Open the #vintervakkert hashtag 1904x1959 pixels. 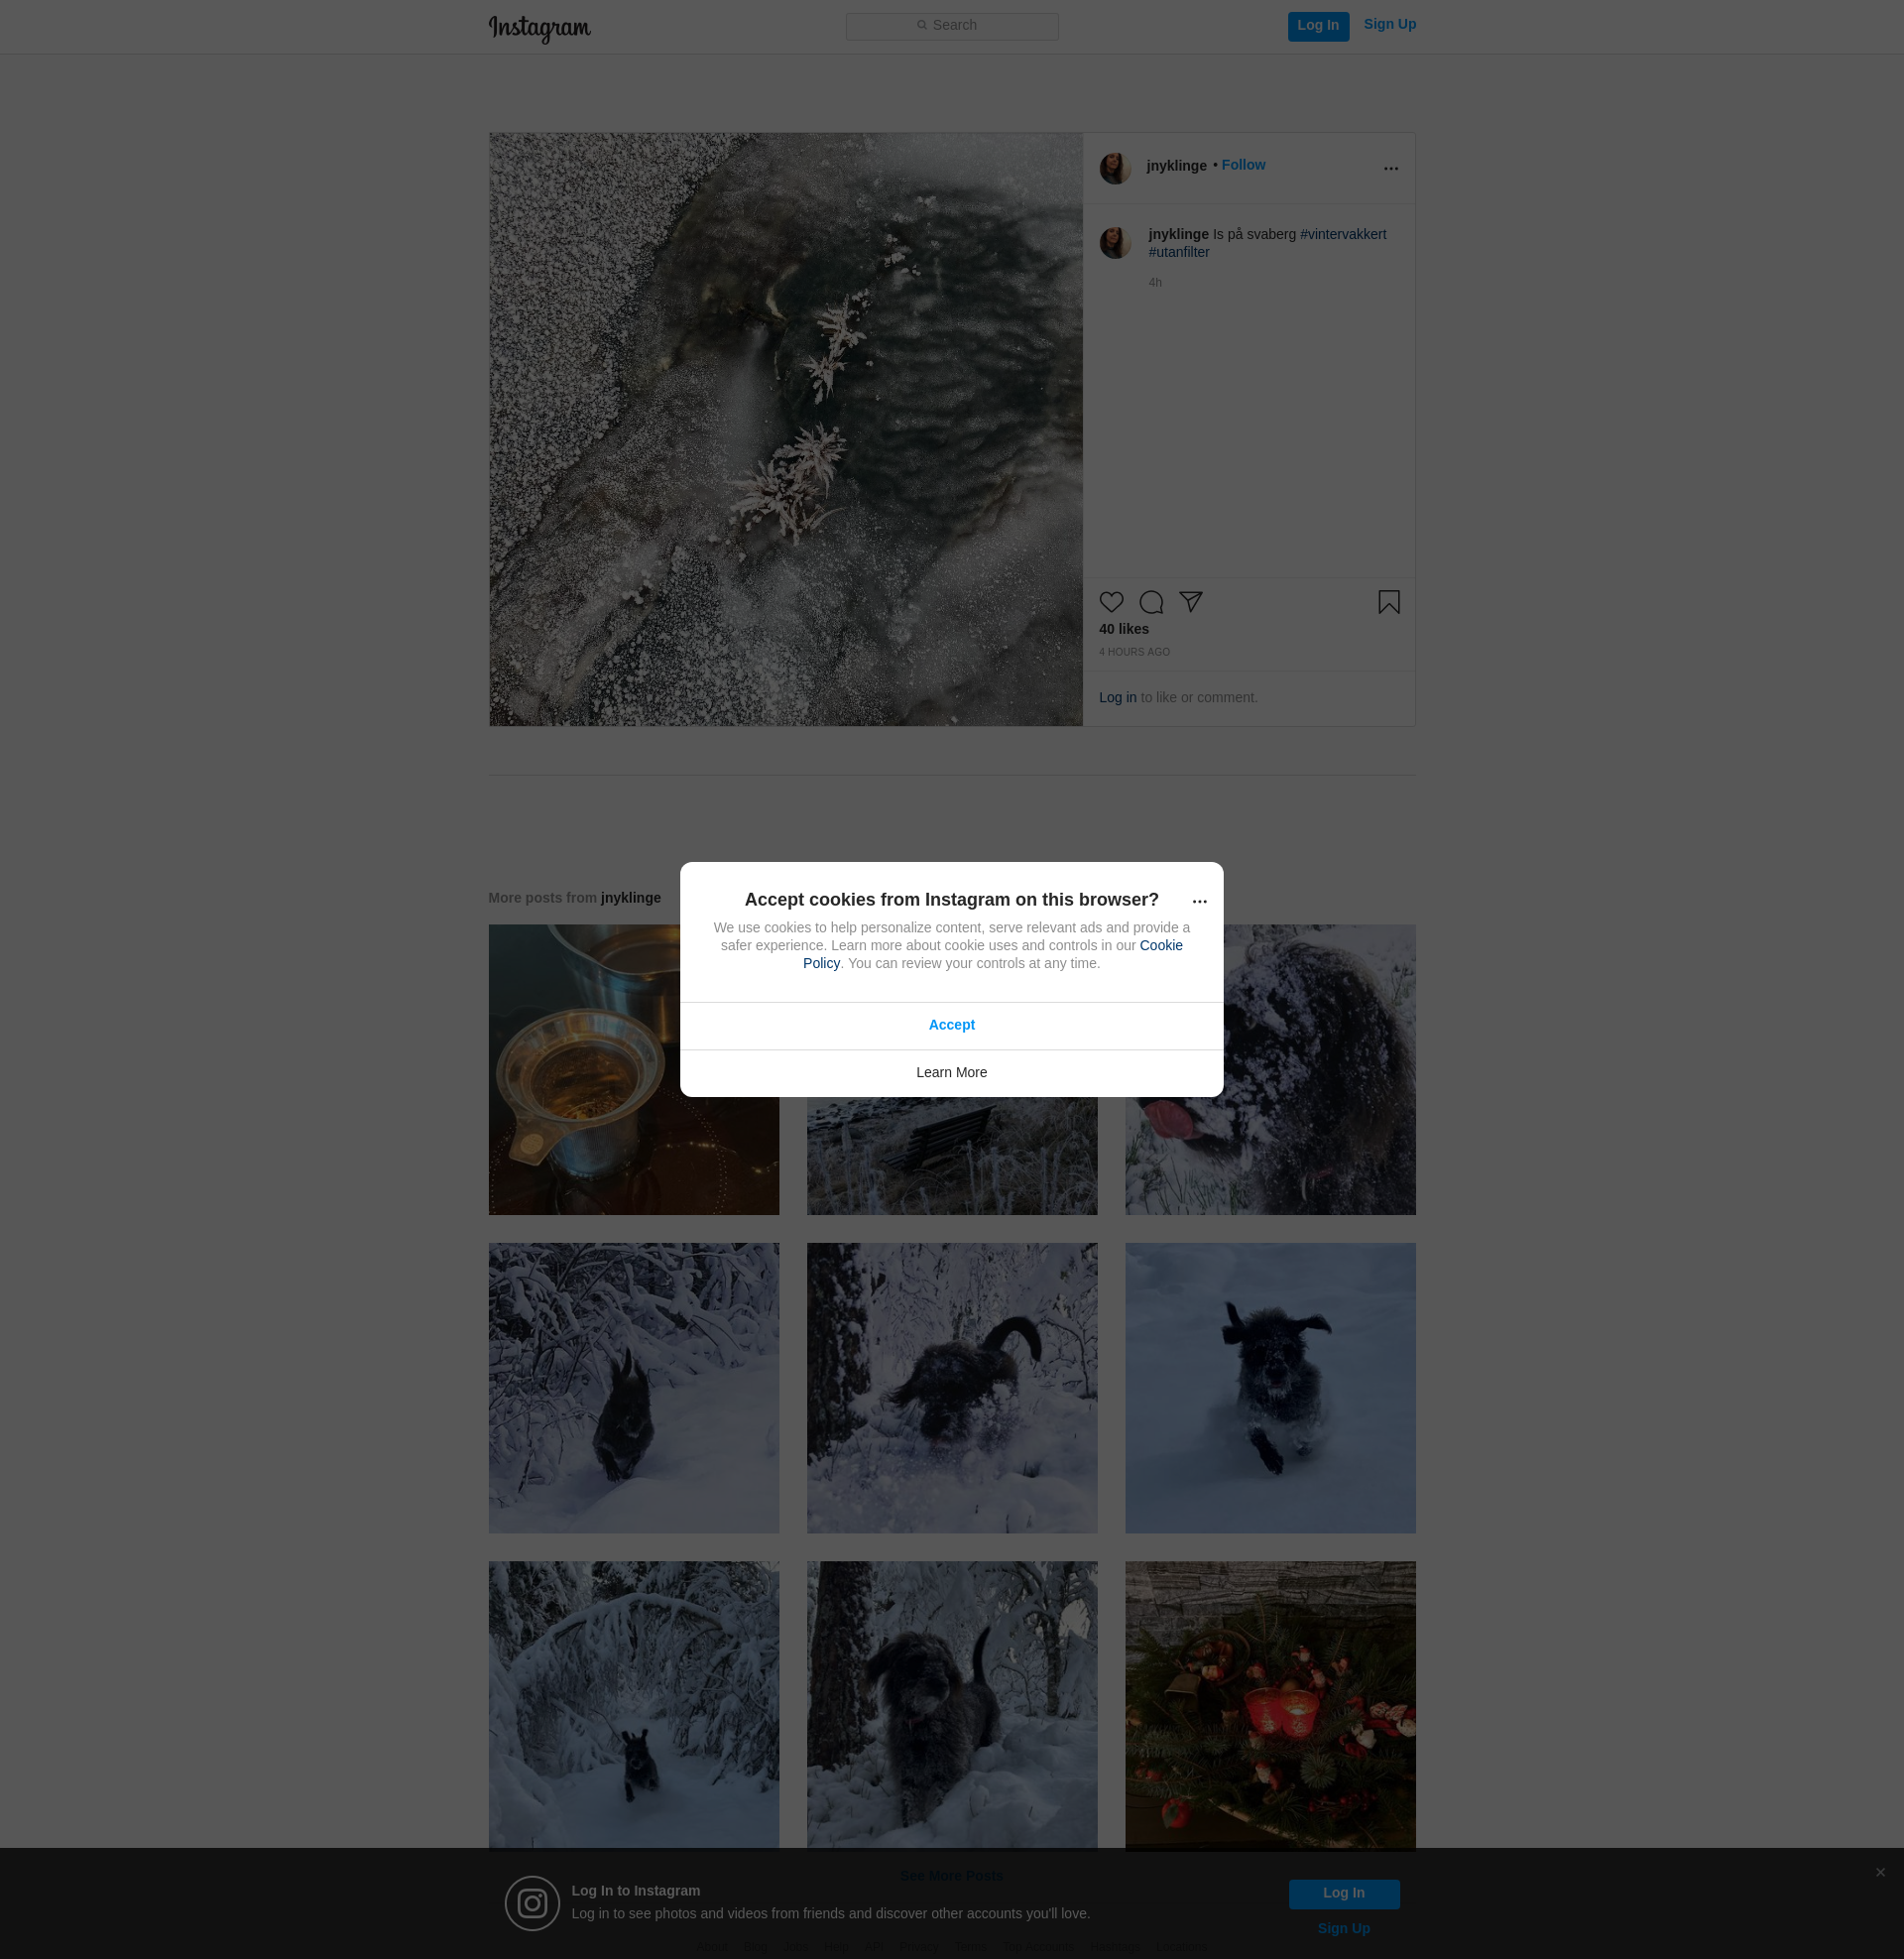1342,234
